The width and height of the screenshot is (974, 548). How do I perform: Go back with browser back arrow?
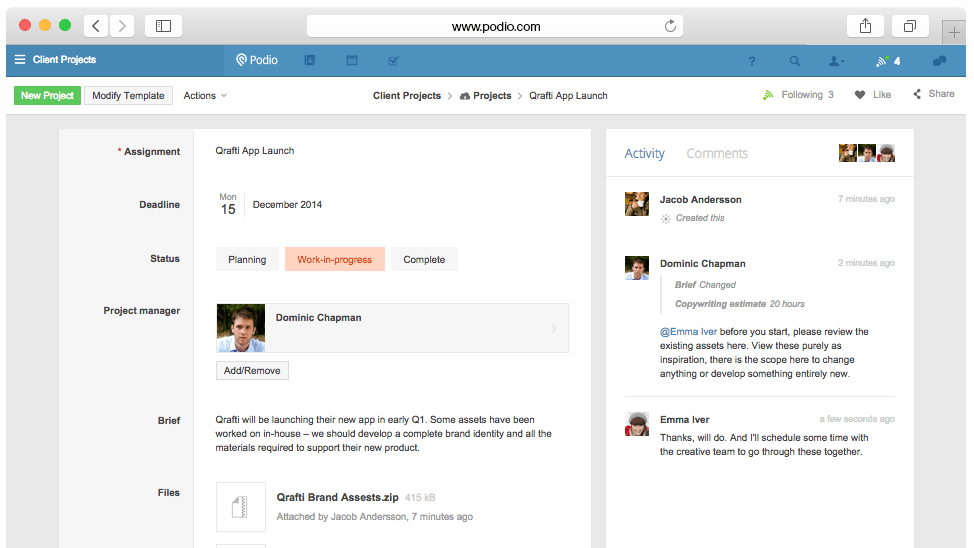tap(96, 26)
